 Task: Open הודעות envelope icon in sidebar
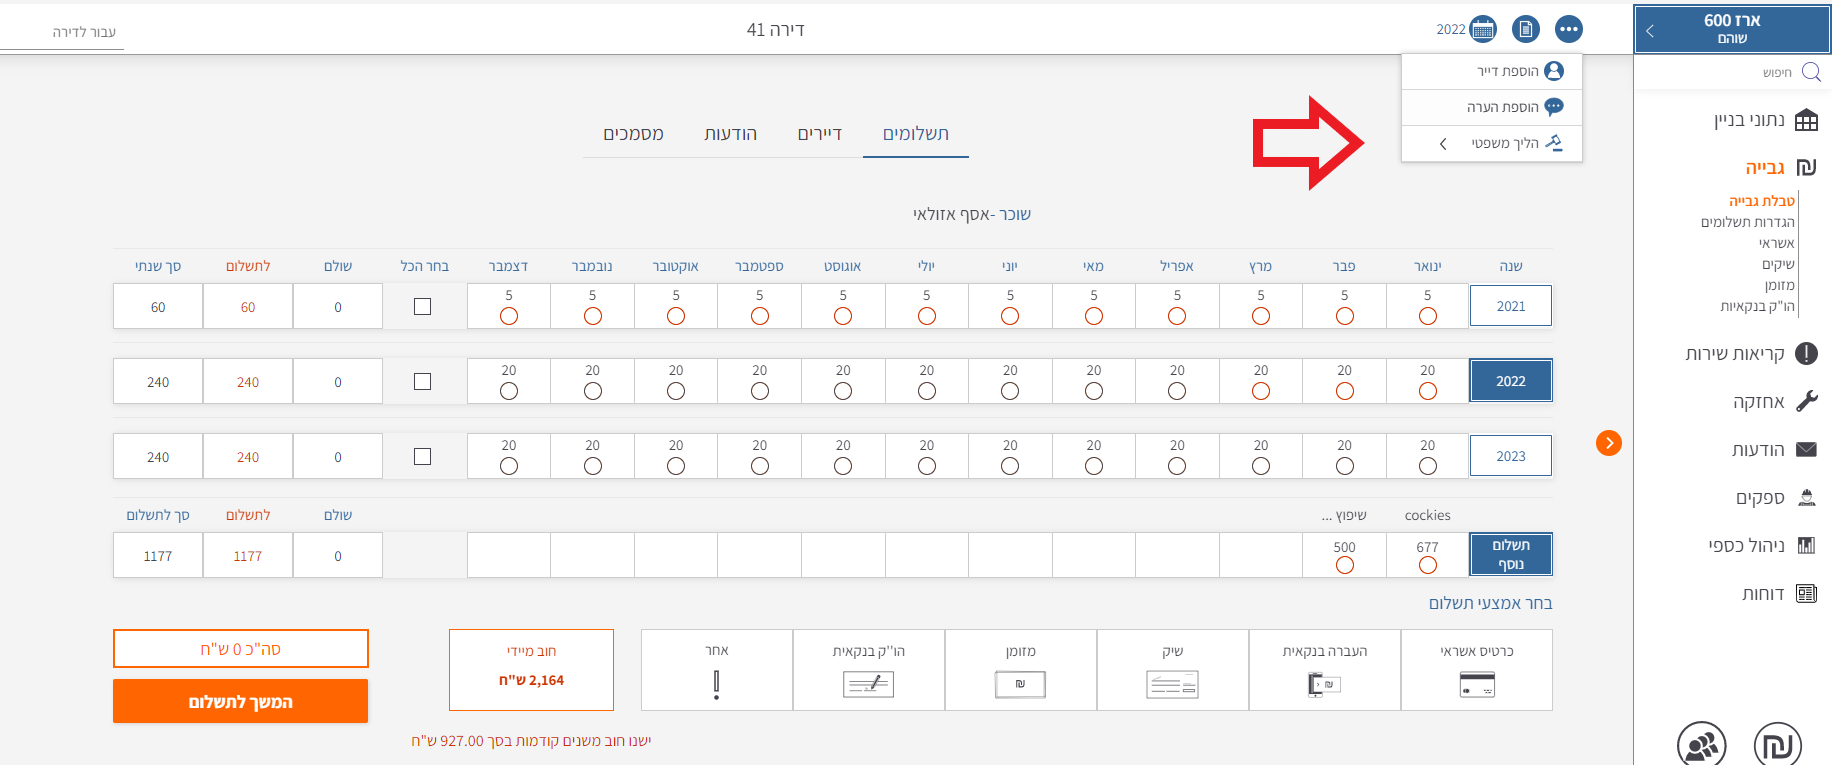tap(1806, 450)
